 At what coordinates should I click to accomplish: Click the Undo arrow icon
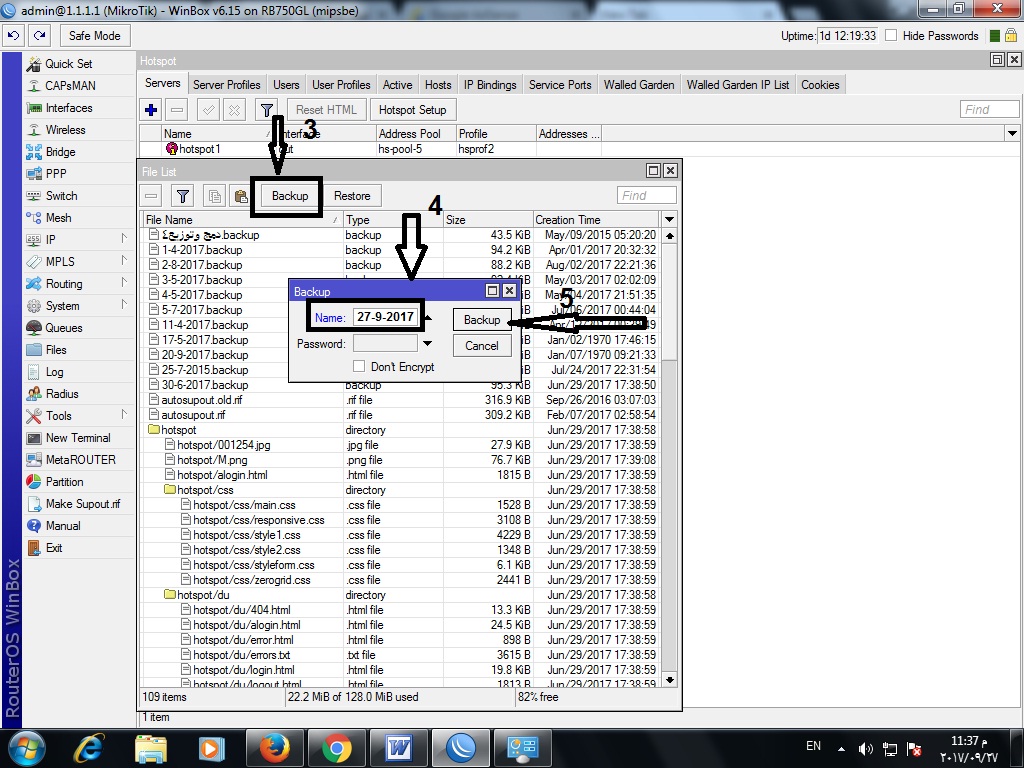click(x=14, y=36)
